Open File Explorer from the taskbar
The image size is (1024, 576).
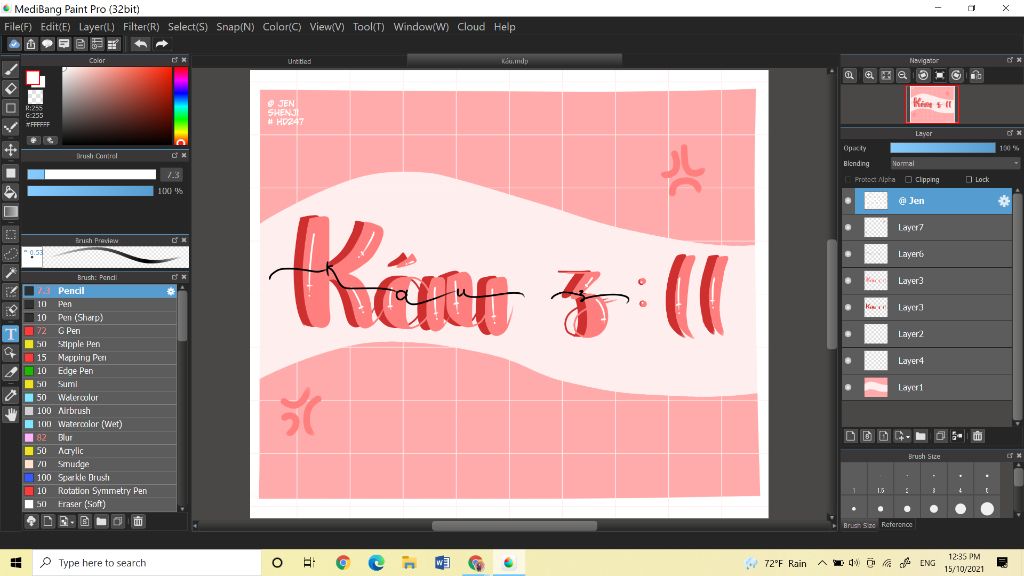point(409,563)
